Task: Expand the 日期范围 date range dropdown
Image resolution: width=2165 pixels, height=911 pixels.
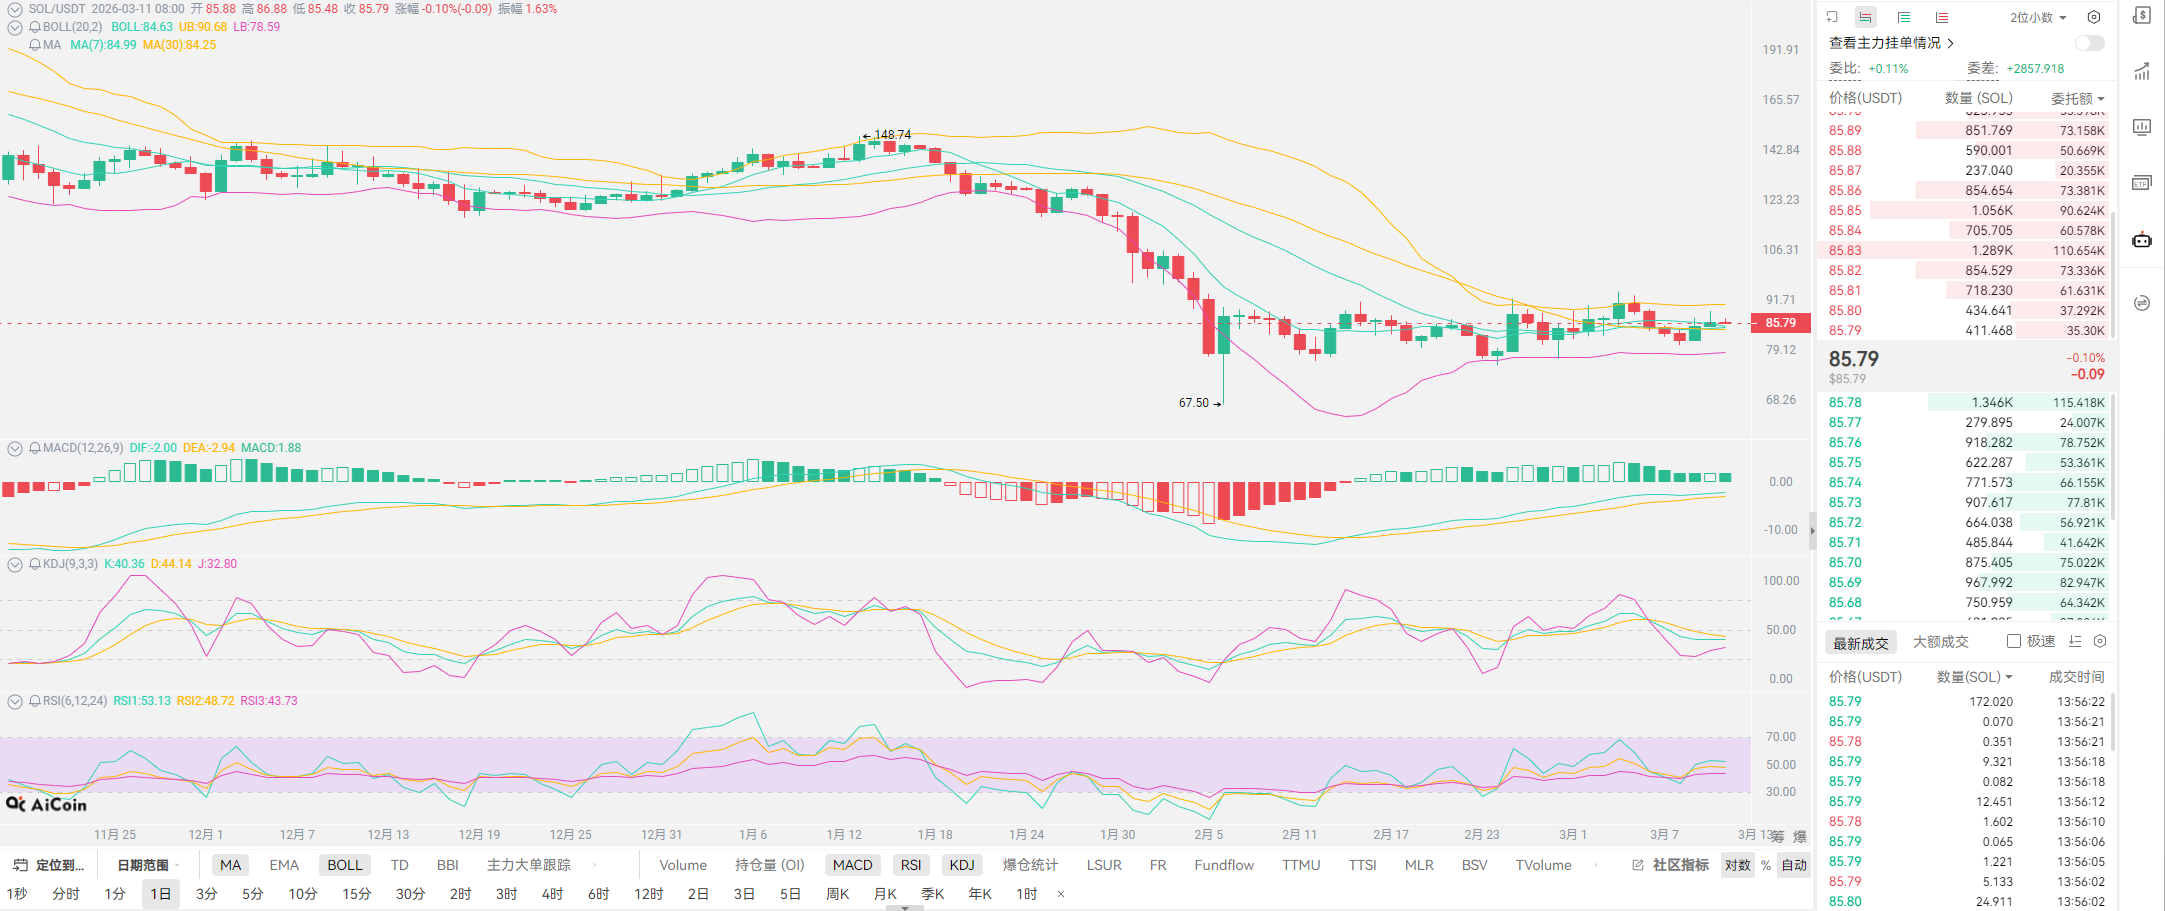Action: [x=148, y=865]
